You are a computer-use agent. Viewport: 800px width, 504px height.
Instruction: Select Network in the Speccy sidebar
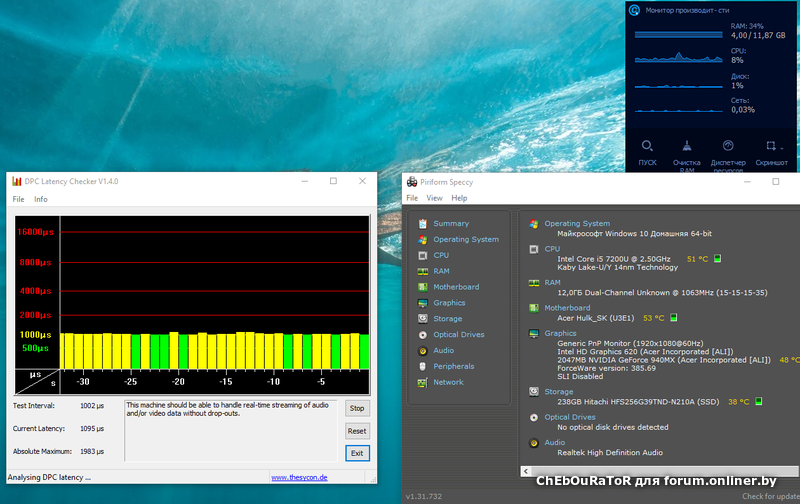[448, 382]
